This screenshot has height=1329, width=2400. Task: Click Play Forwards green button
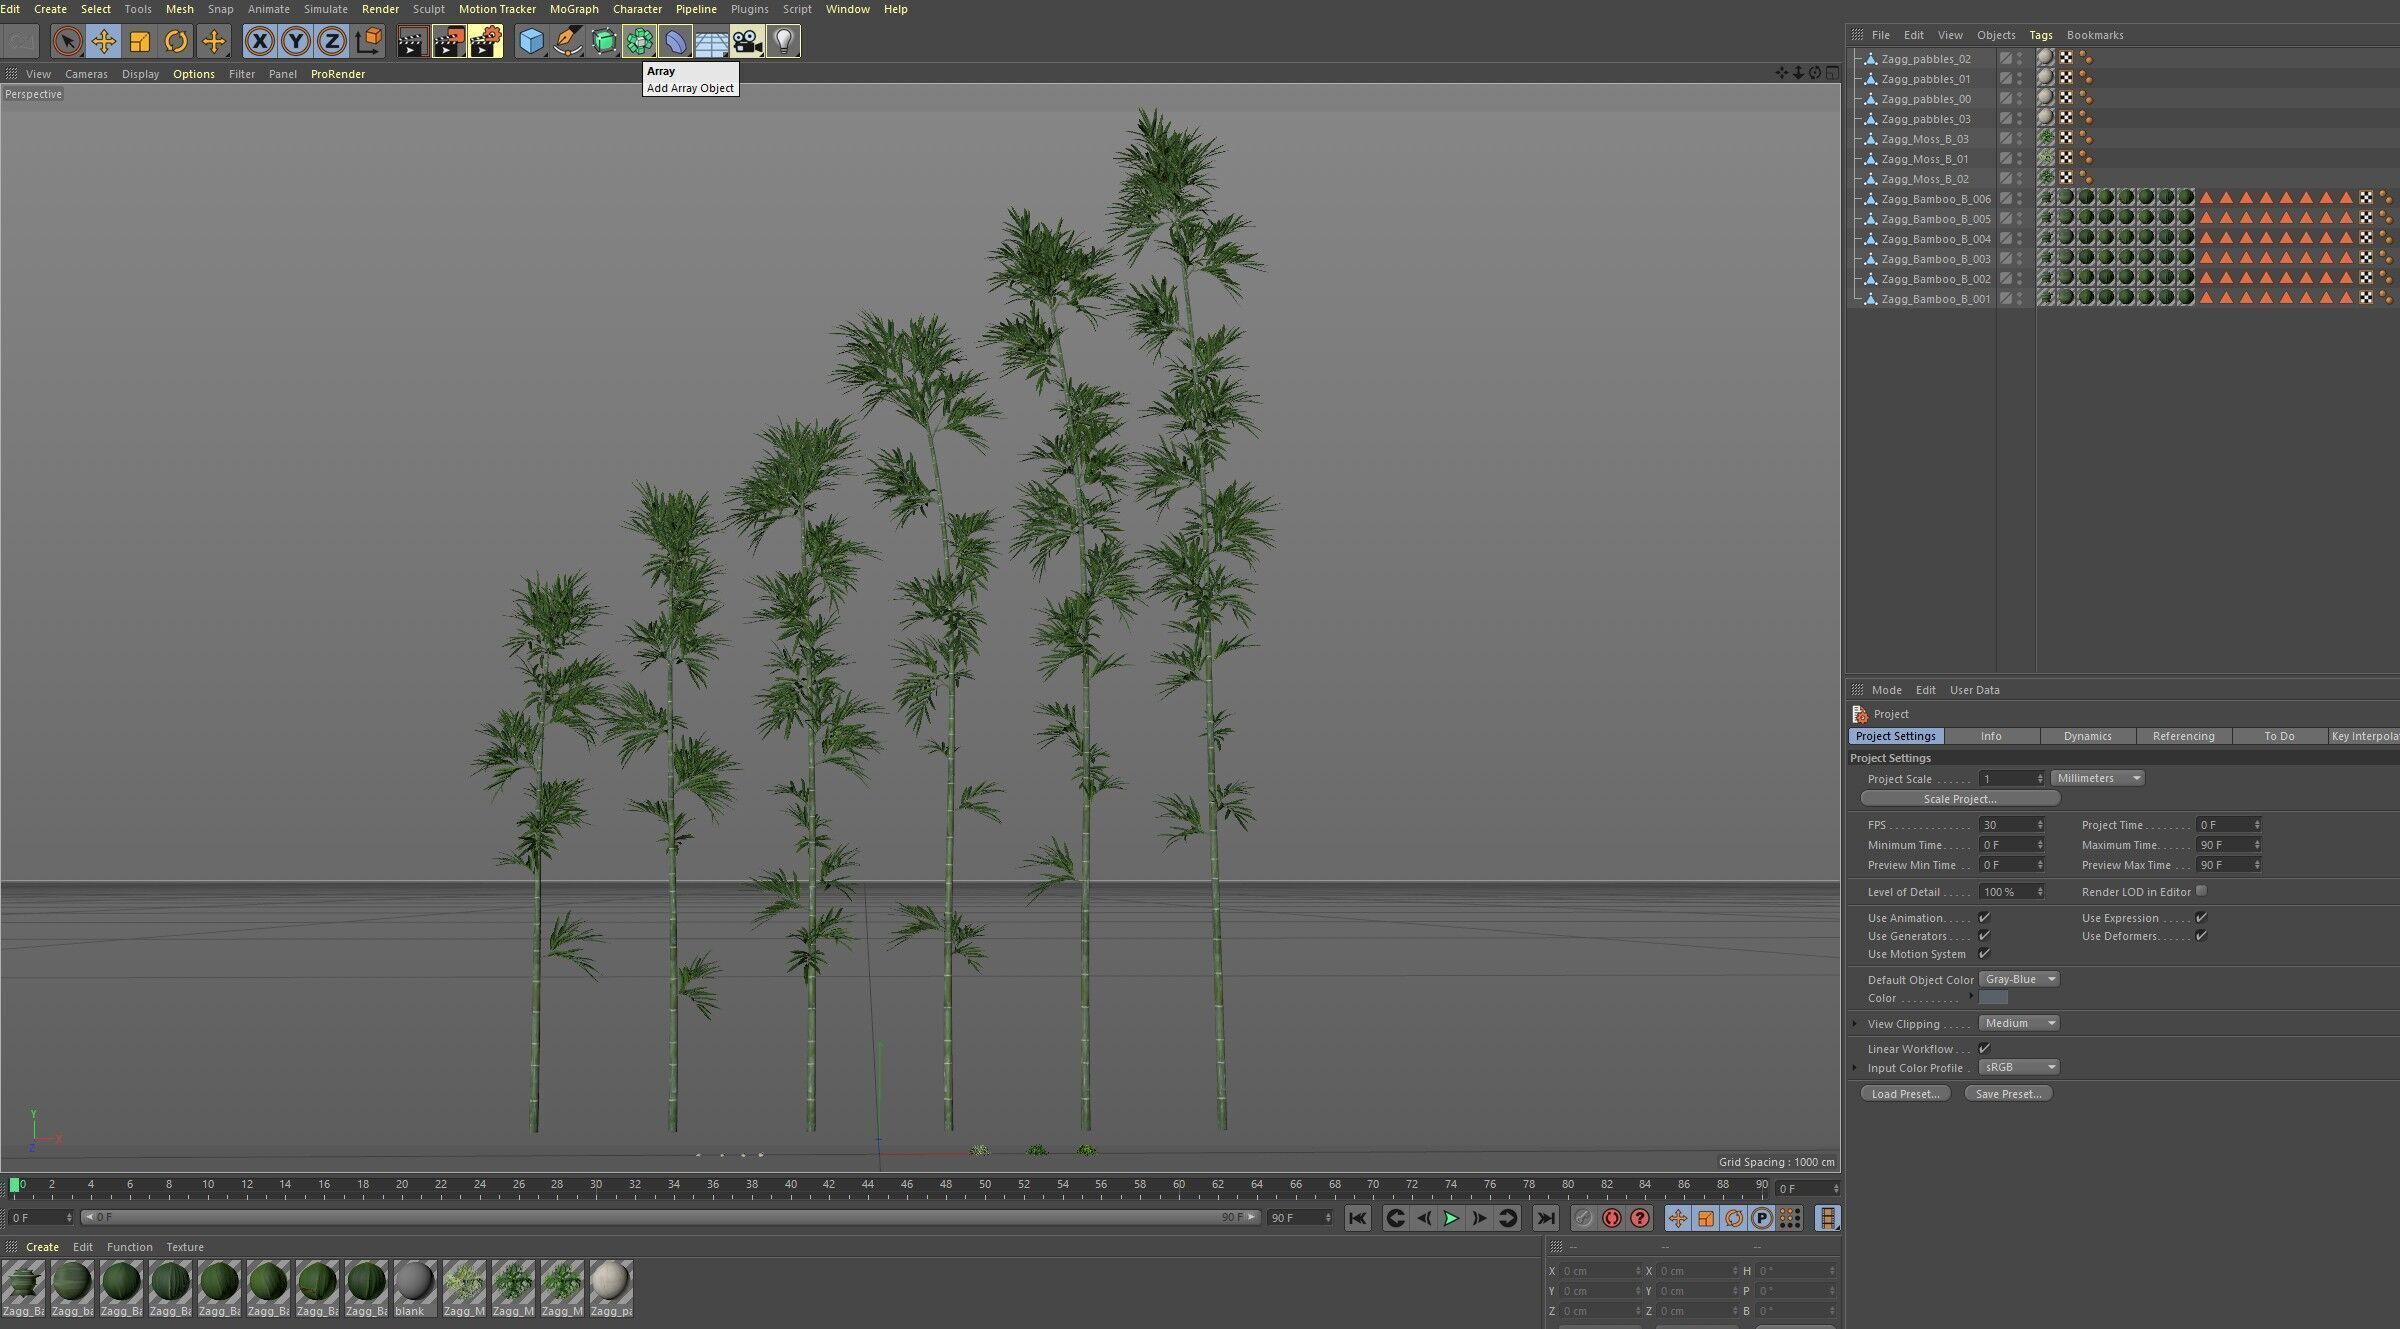click(x=1451, y=1217)
